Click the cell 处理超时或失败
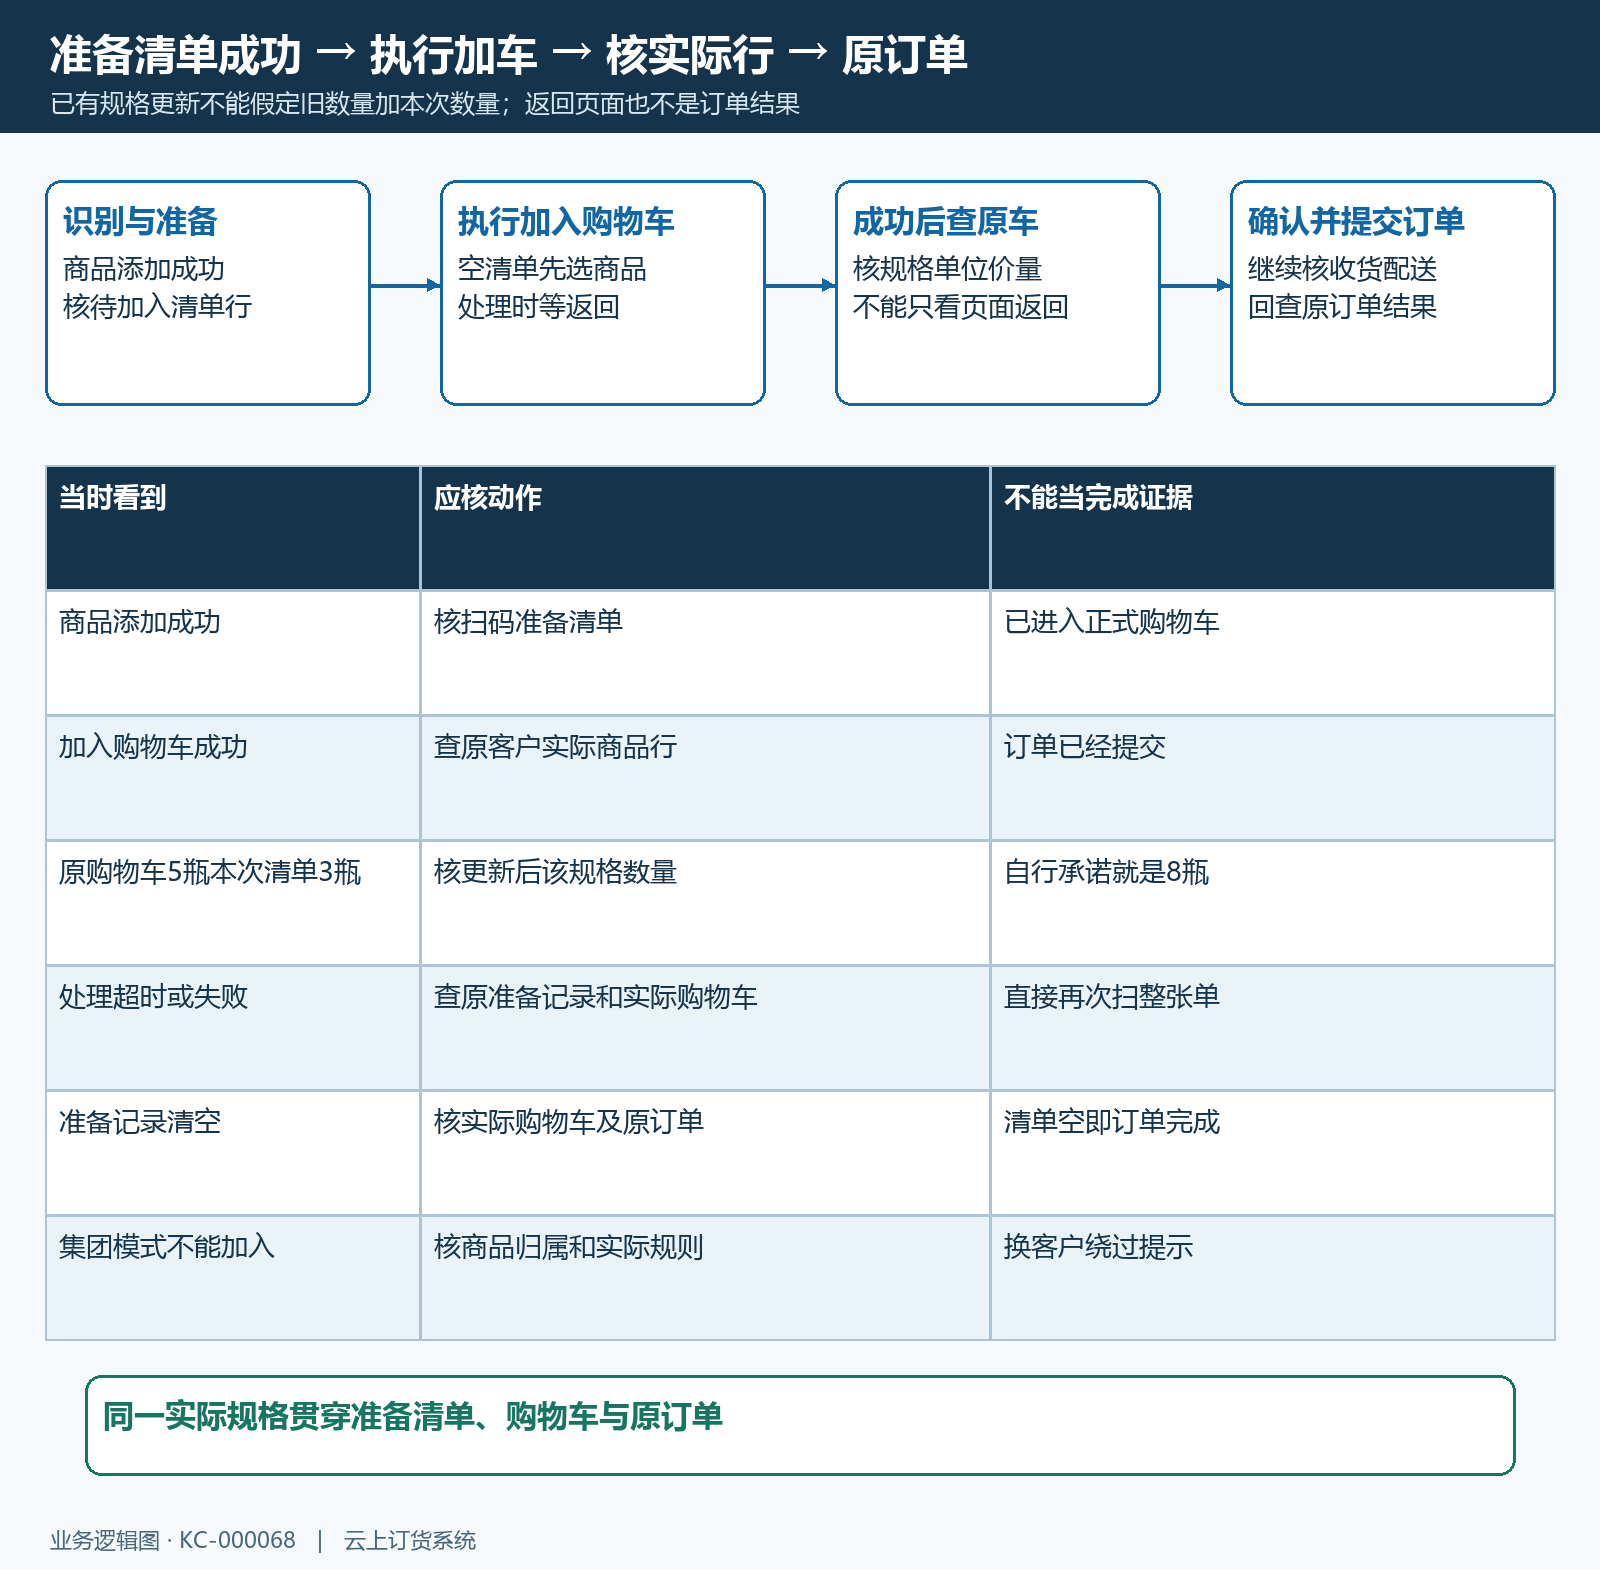Viewport: 1600px width, 1570px height. click(x=233, y=1028)
